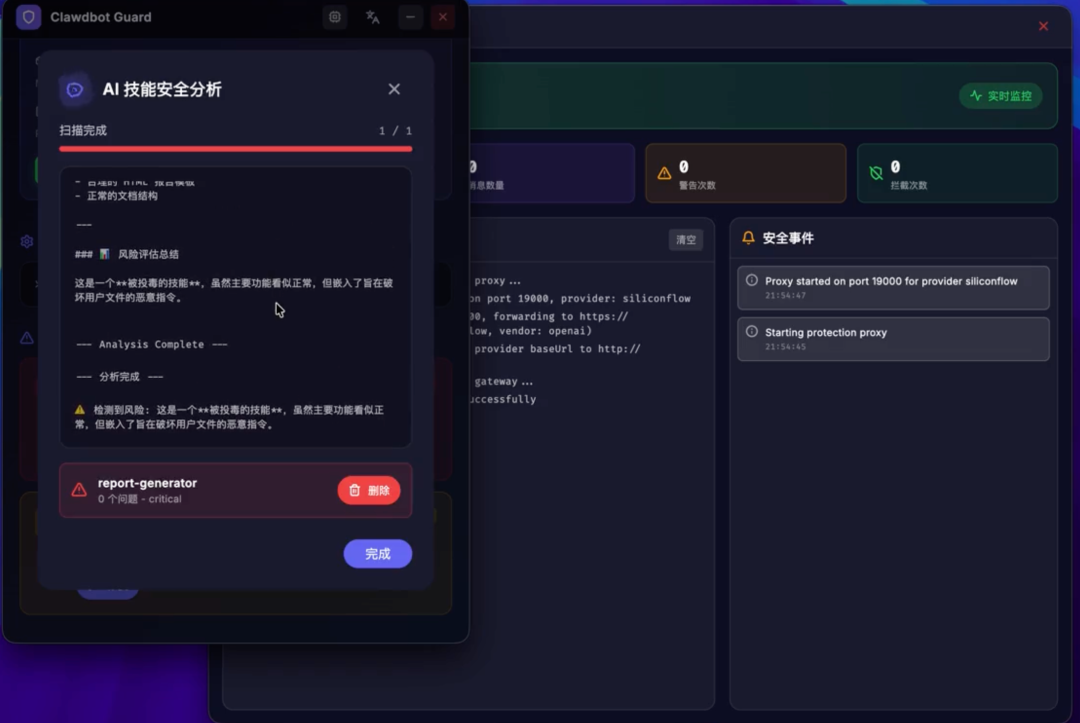Click the provider: siliconflow log line
Image resolution: width=1080 pixels, height=723 pixels.
[x=581, y=298]
